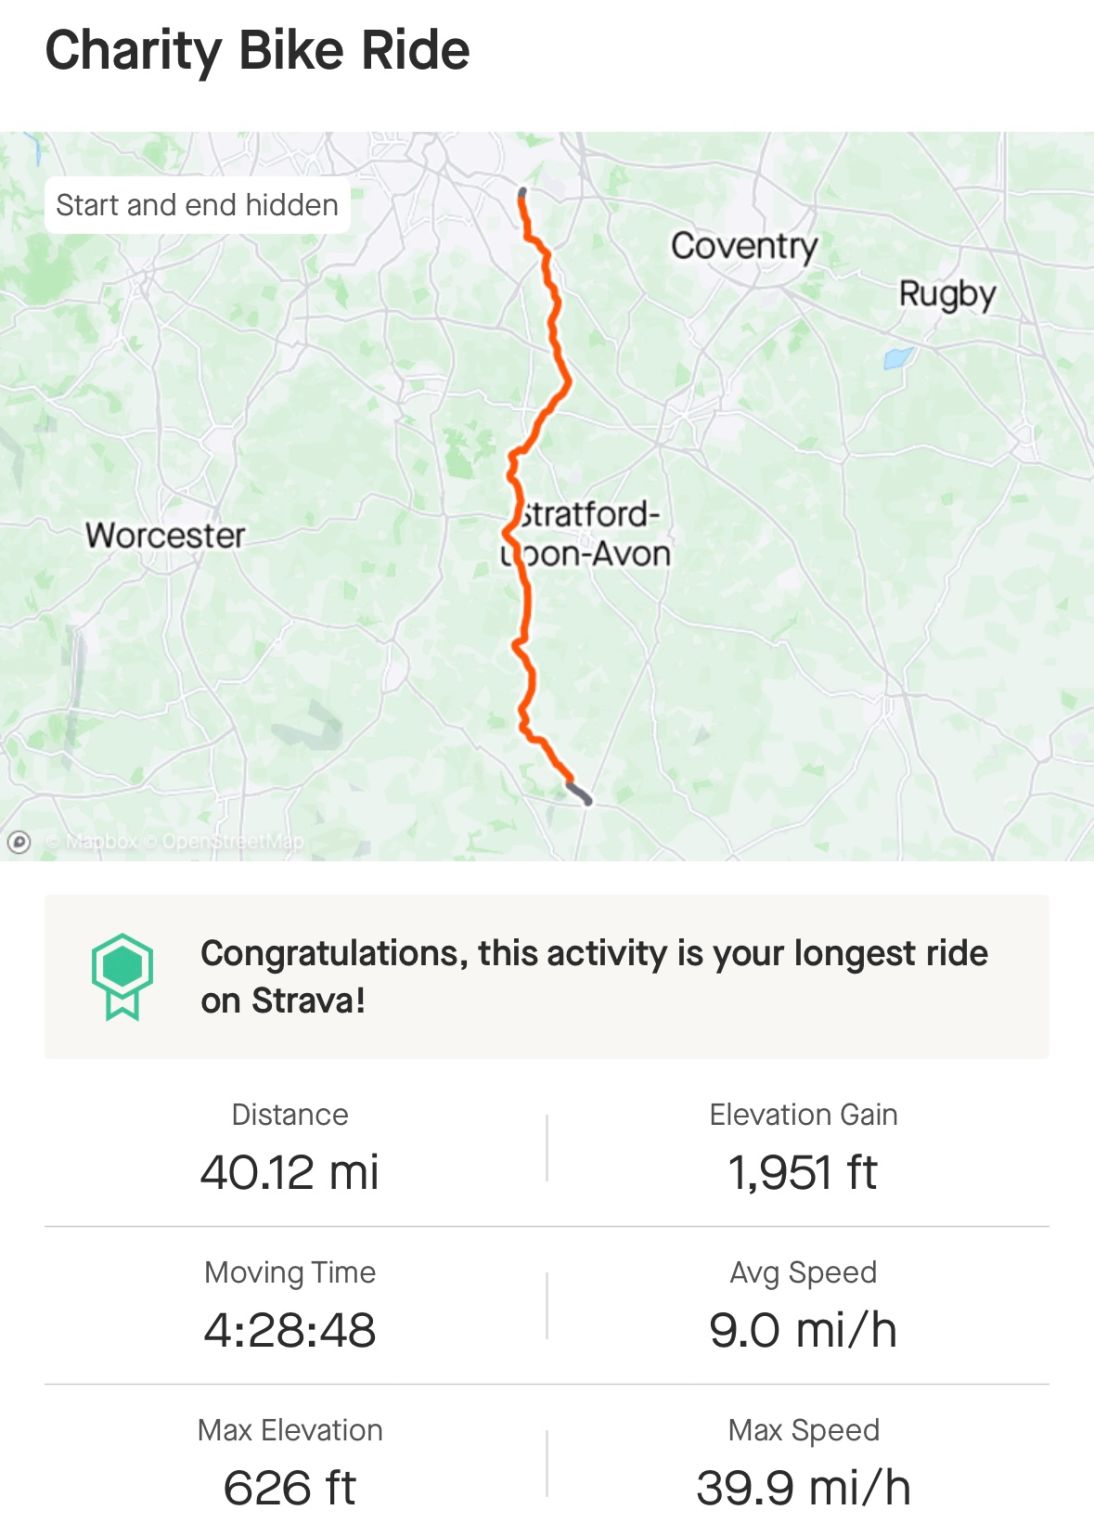Click the grey hidden end segment of the route
Viewport: 1094px width, 1536px height.
579,793
